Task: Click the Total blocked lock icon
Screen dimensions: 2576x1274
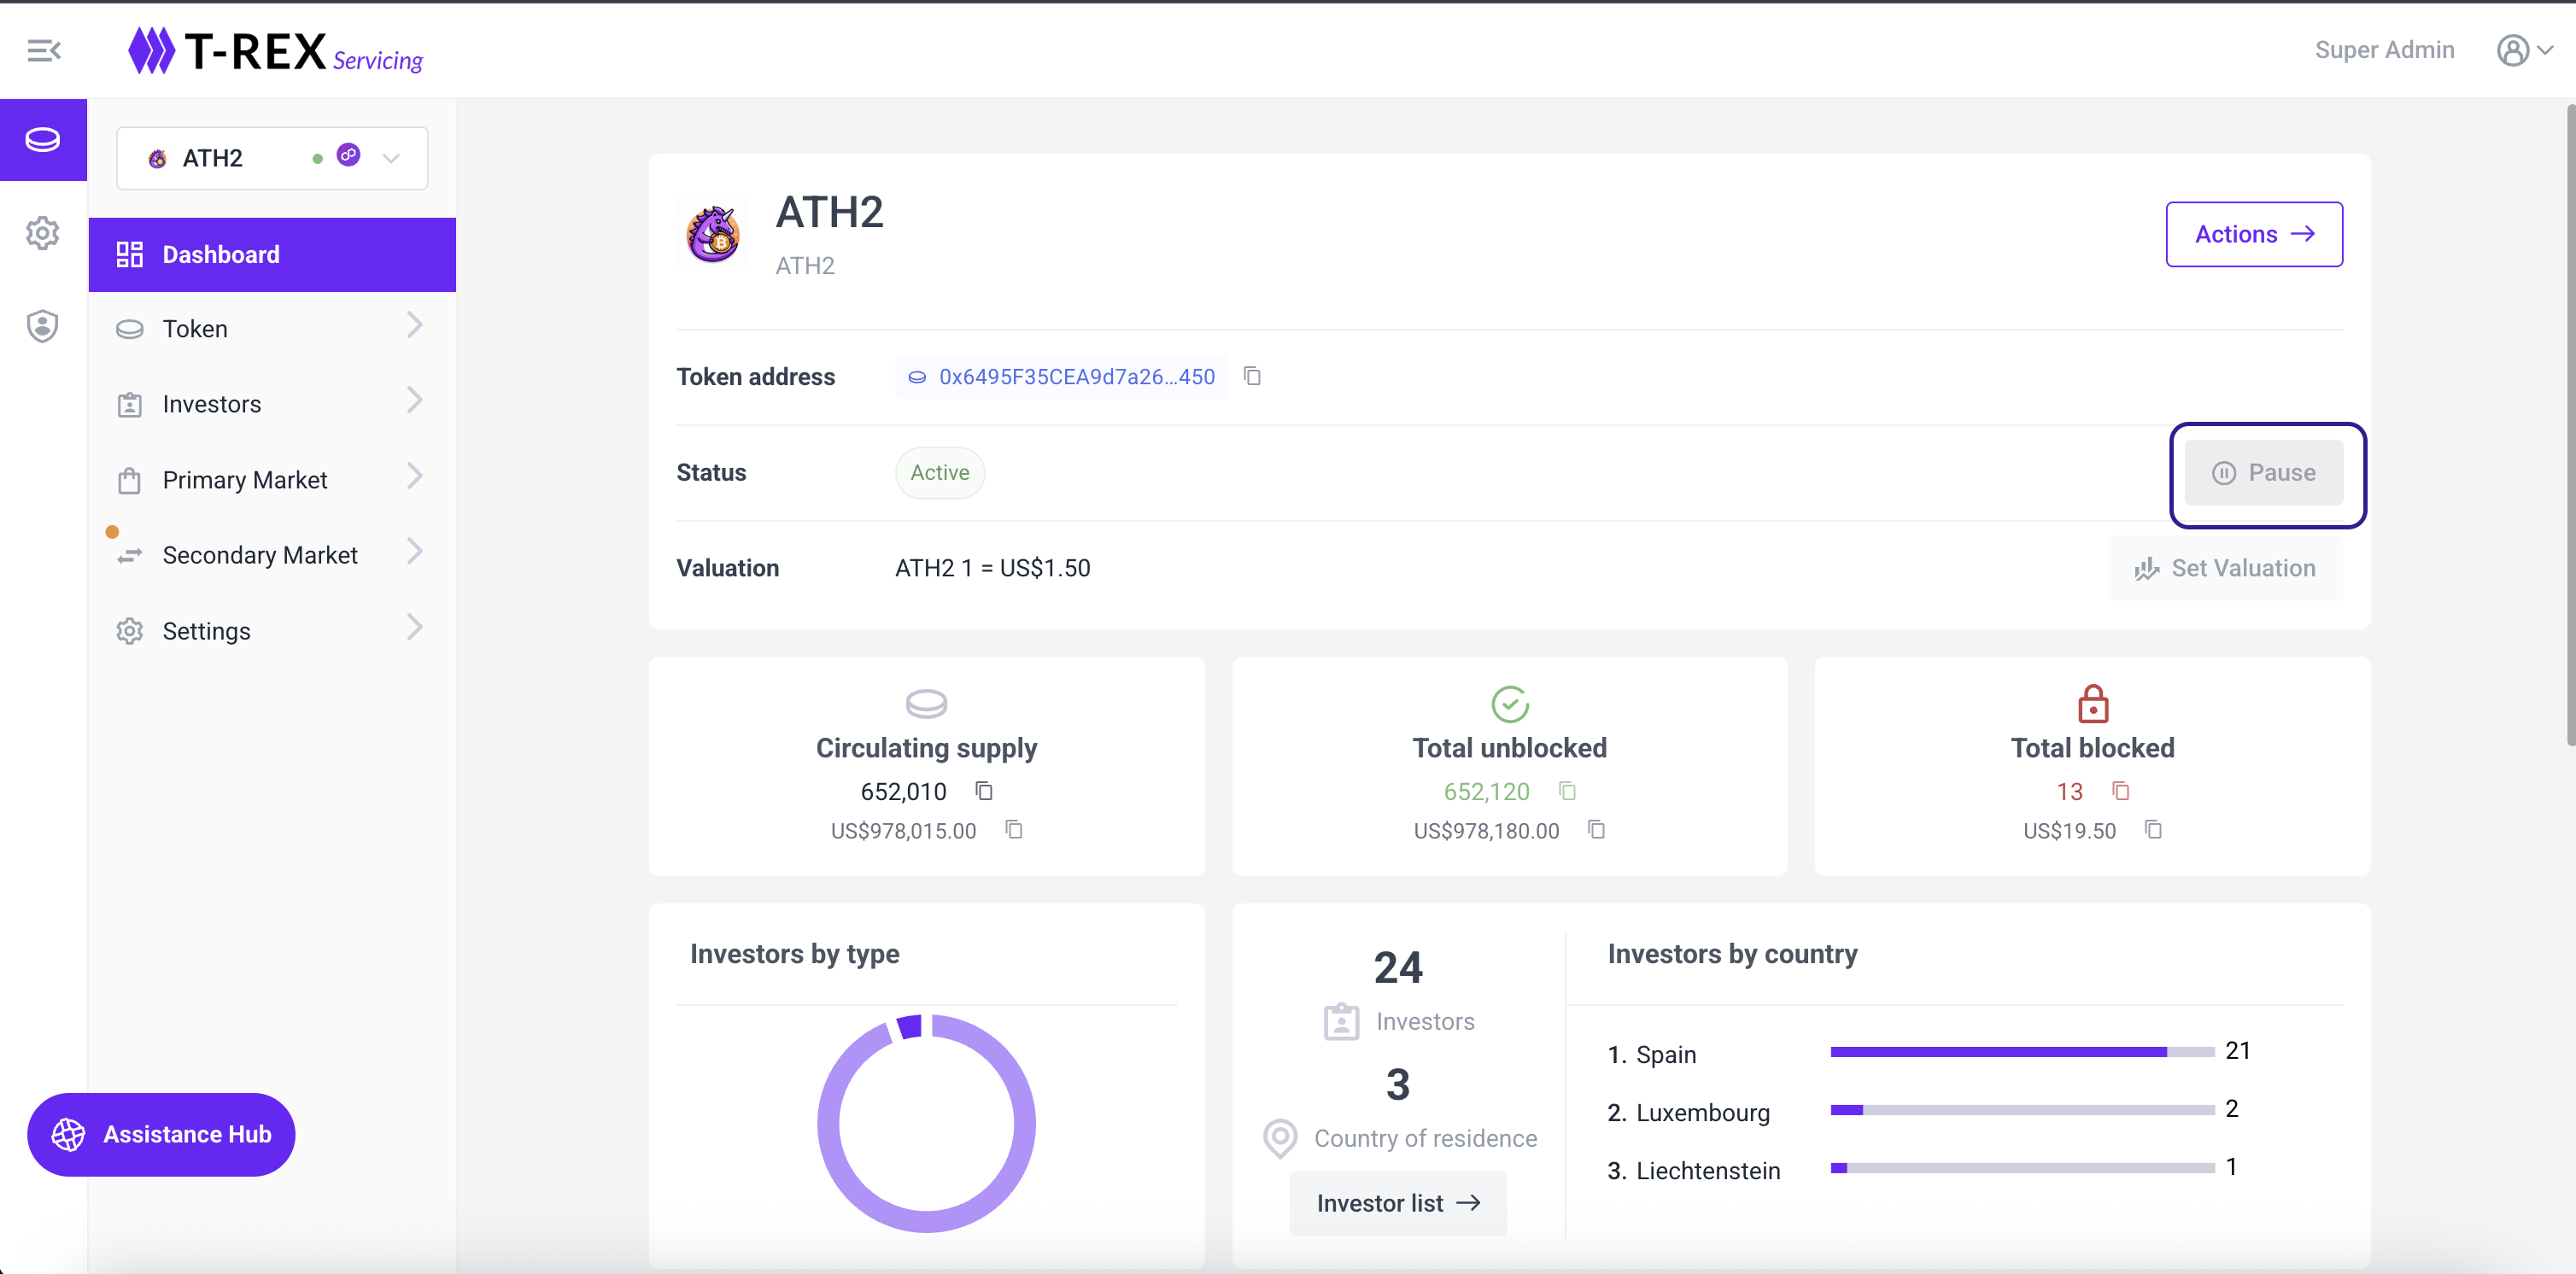Action: tap(2093, 703)
